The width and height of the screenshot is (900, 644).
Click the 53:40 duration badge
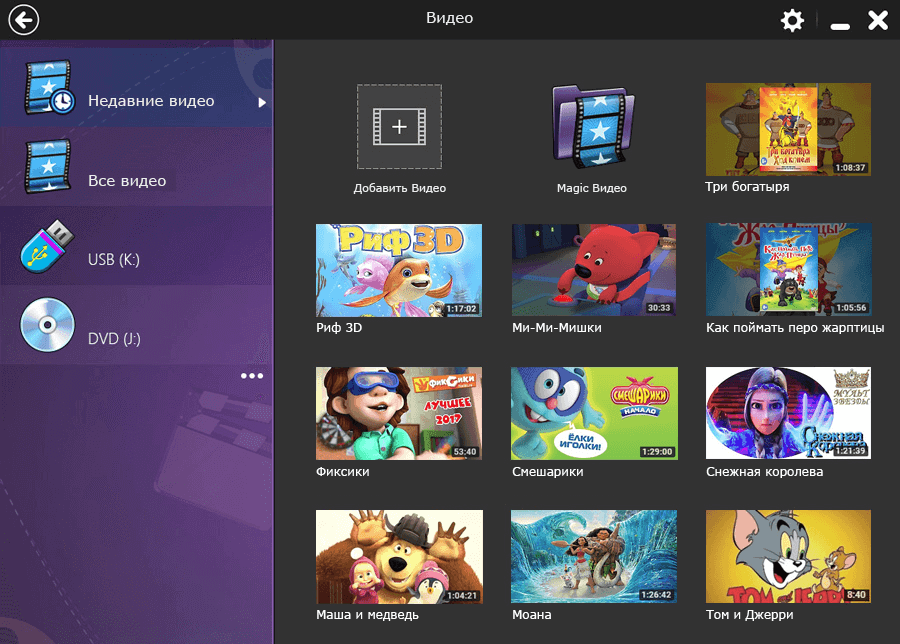(x=465, y=452)
